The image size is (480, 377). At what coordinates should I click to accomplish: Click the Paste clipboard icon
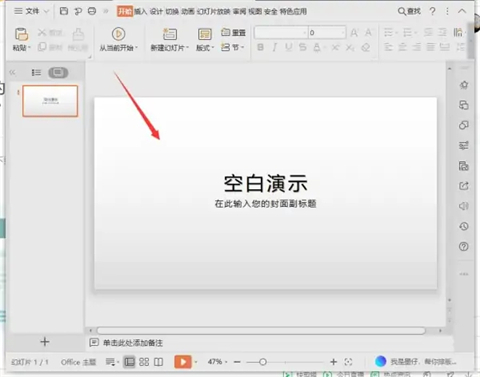coord(21,34)
